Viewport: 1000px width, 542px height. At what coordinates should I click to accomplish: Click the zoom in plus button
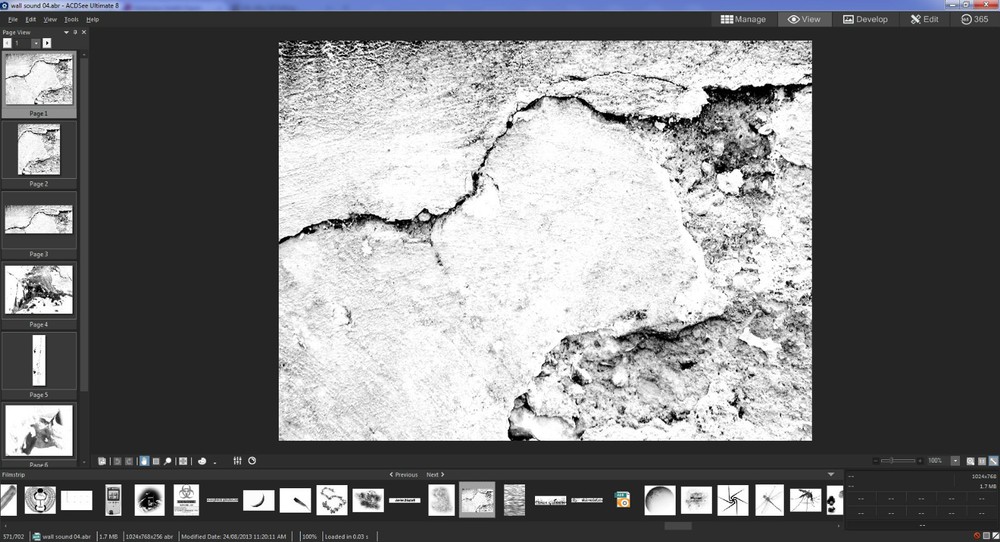pyautogui.click(x=920, y=461)
